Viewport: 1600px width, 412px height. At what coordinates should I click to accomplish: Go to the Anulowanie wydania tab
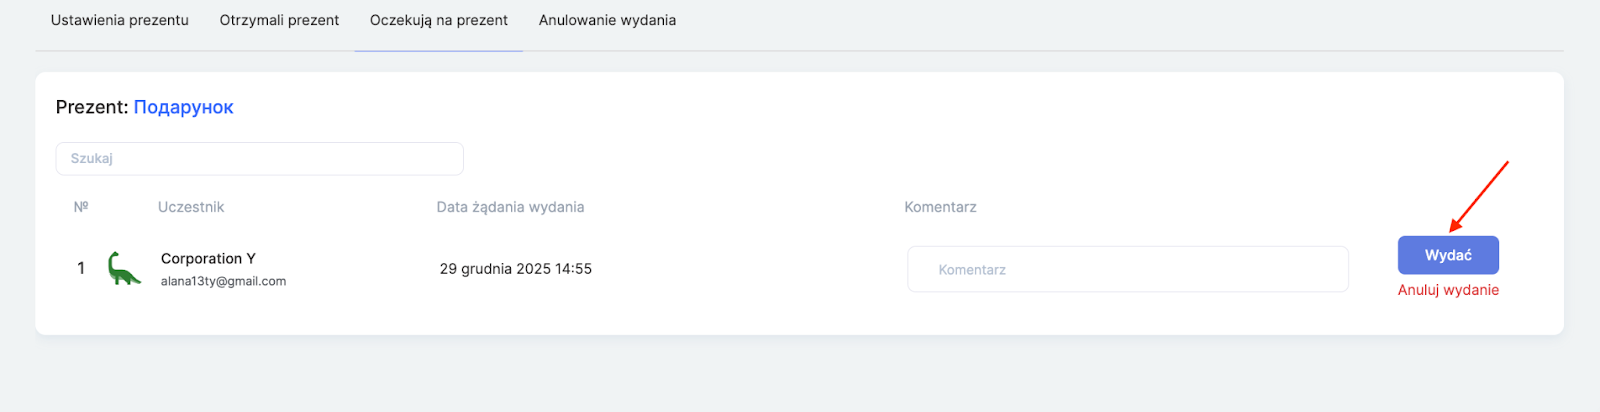coord(607,20)
